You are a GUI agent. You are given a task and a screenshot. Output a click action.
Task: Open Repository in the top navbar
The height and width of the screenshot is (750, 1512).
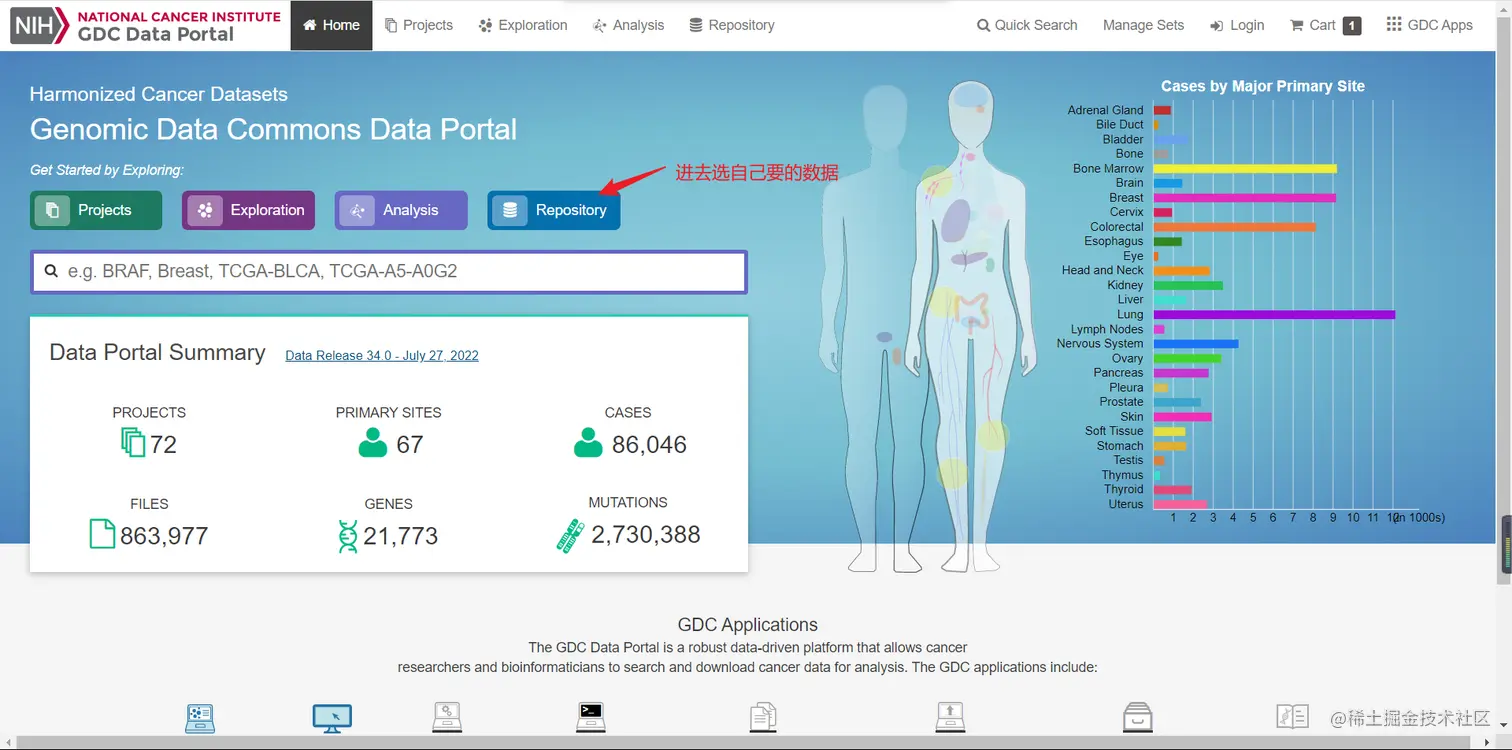click(x=732, y=25)
